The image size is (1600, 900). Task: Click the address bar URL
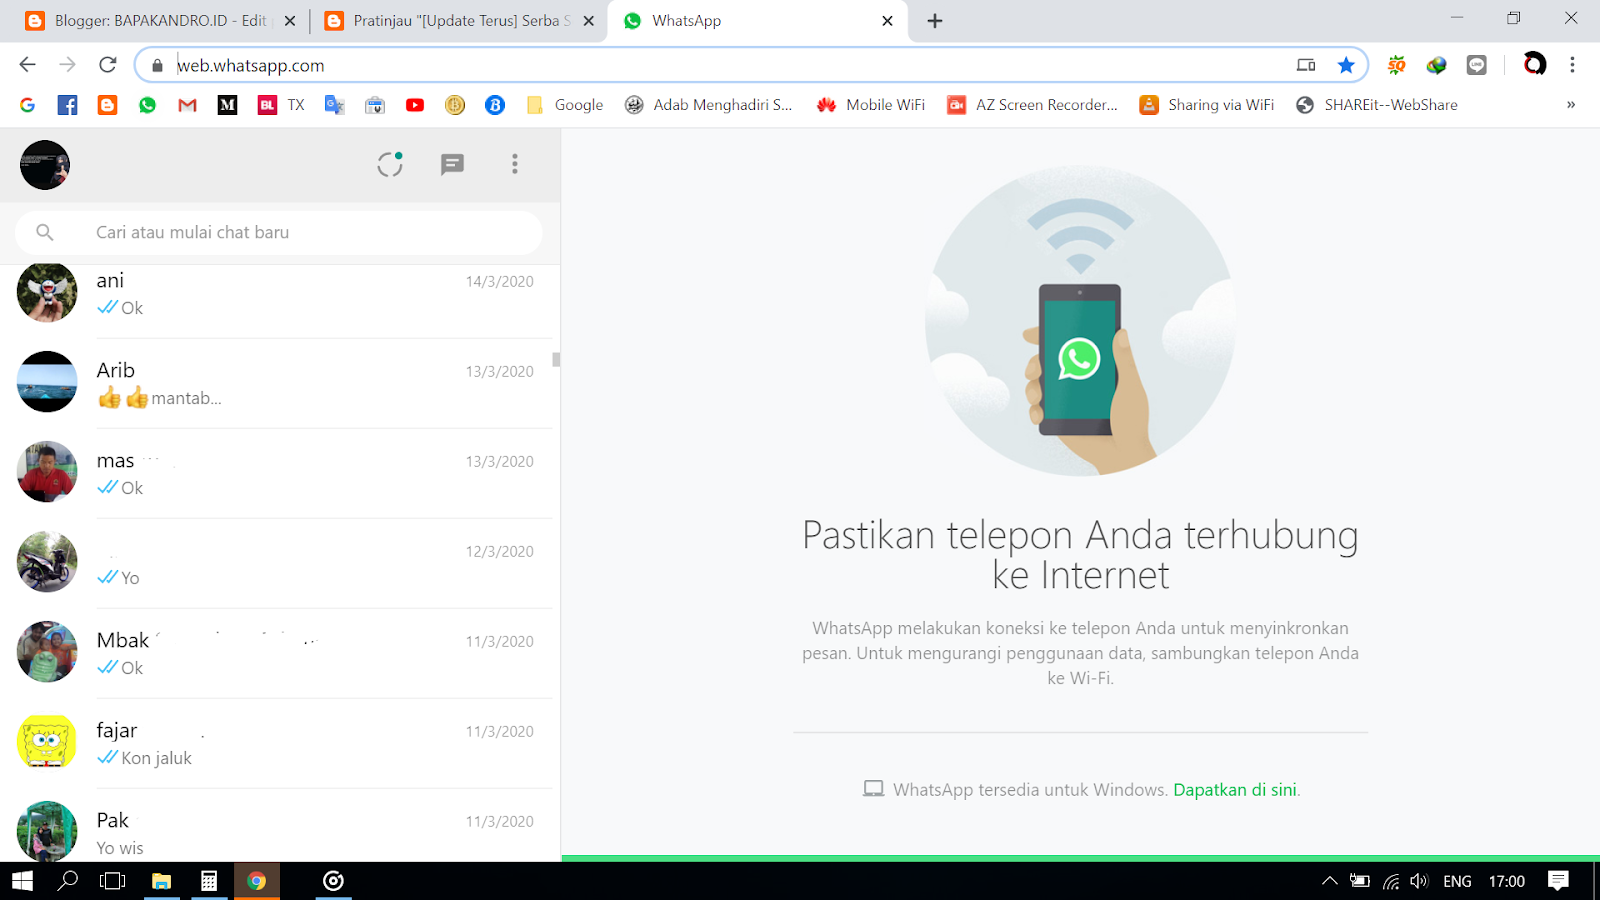coord(251,65)
